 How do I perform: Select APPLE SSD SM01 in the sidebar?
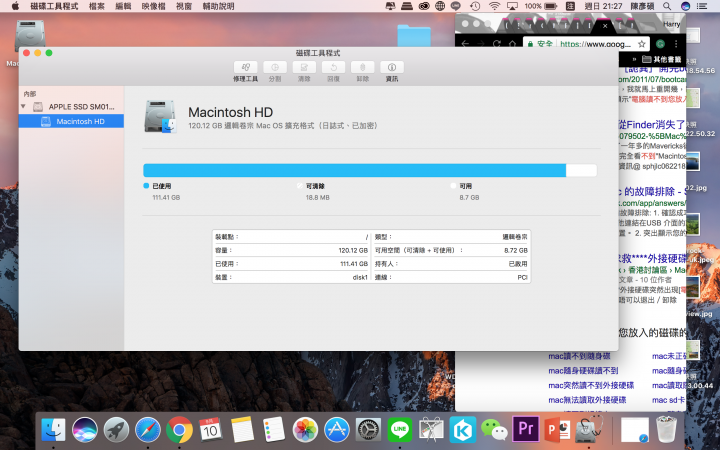81,107
